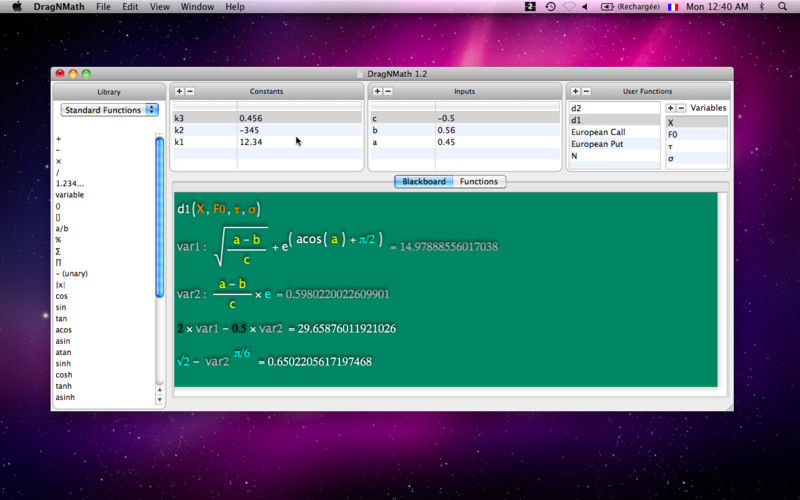The height and width of the screenshot is (500, 800).
Task: Select tanh in the library list
Action: pyautogui.click(x=64, y=386)
